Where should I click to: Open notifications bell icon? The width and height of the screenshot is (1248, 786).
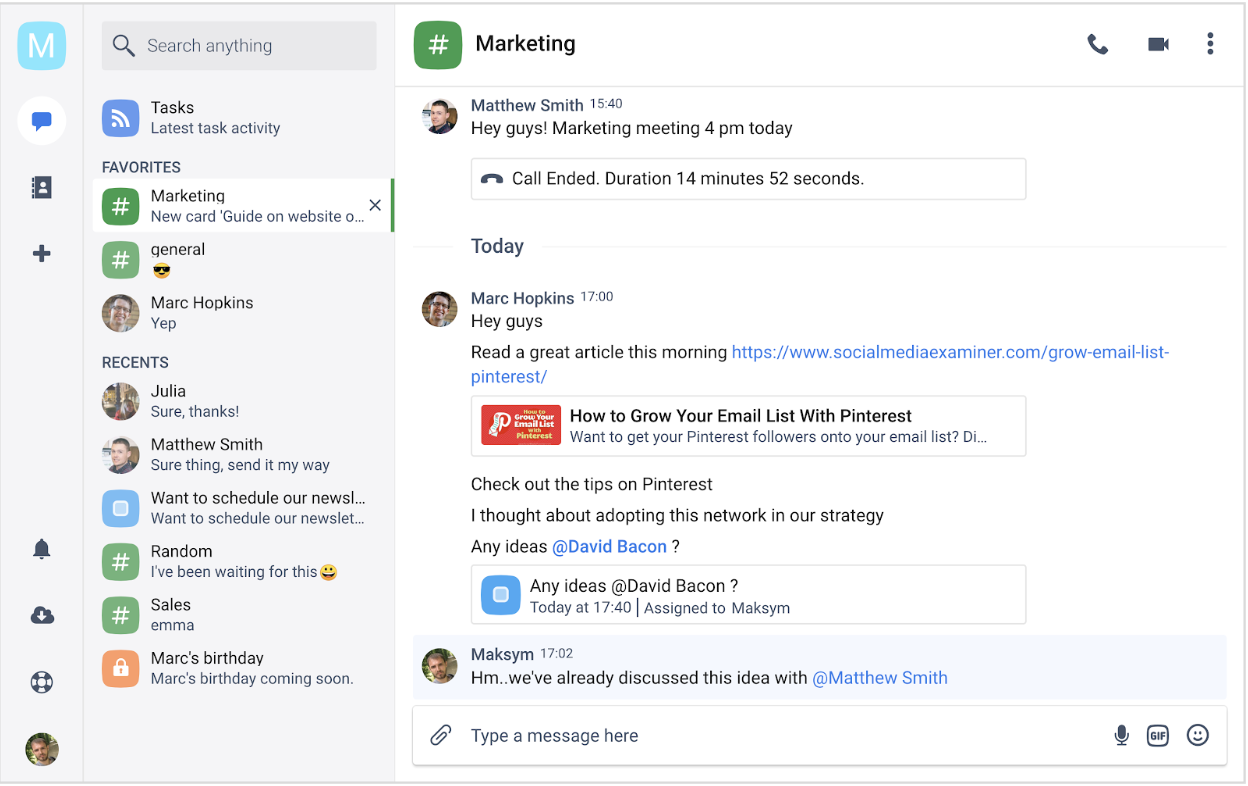coord(41,549)
